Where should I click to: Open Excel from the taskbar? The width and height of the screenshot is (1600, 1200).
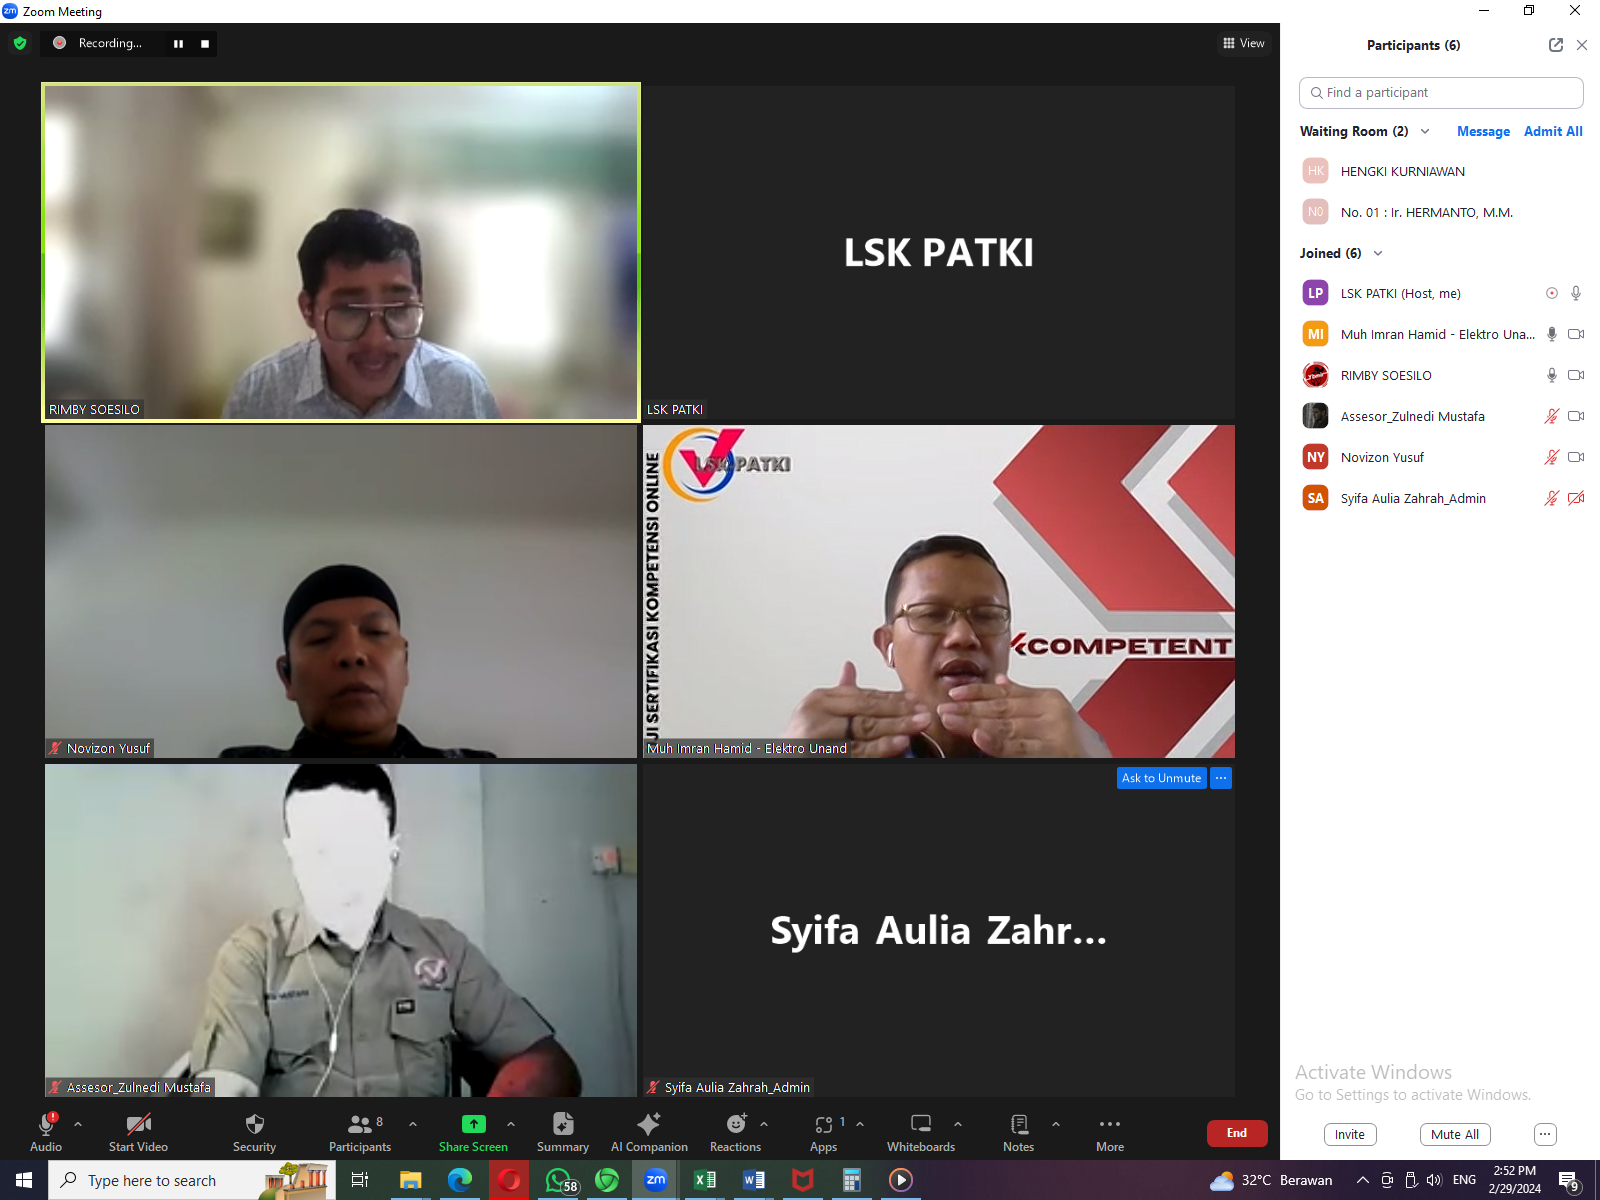pyautogui.click(x=705, y=1180)
